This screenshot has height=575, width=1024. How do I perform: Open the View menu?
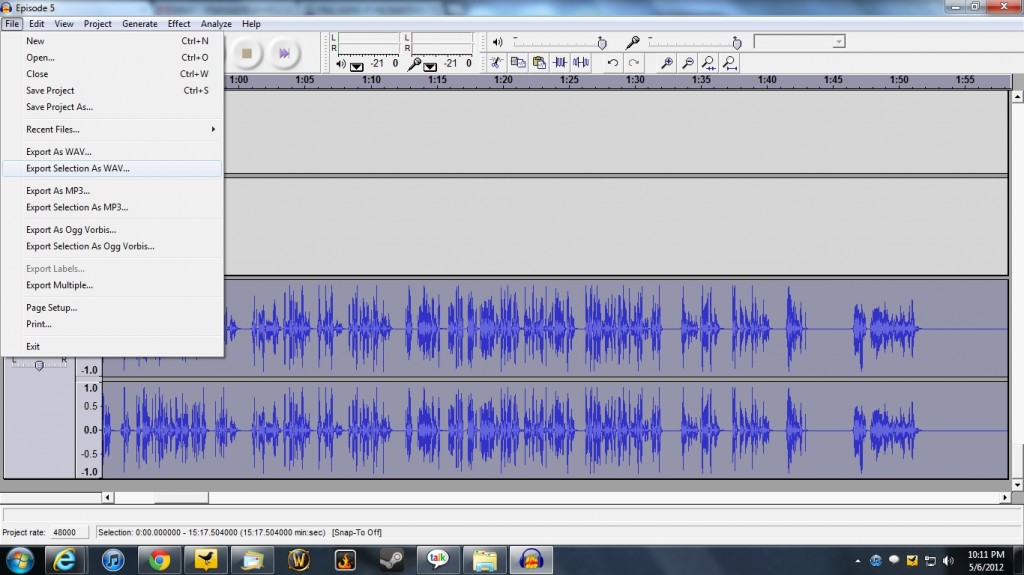[x=63, y=24]
